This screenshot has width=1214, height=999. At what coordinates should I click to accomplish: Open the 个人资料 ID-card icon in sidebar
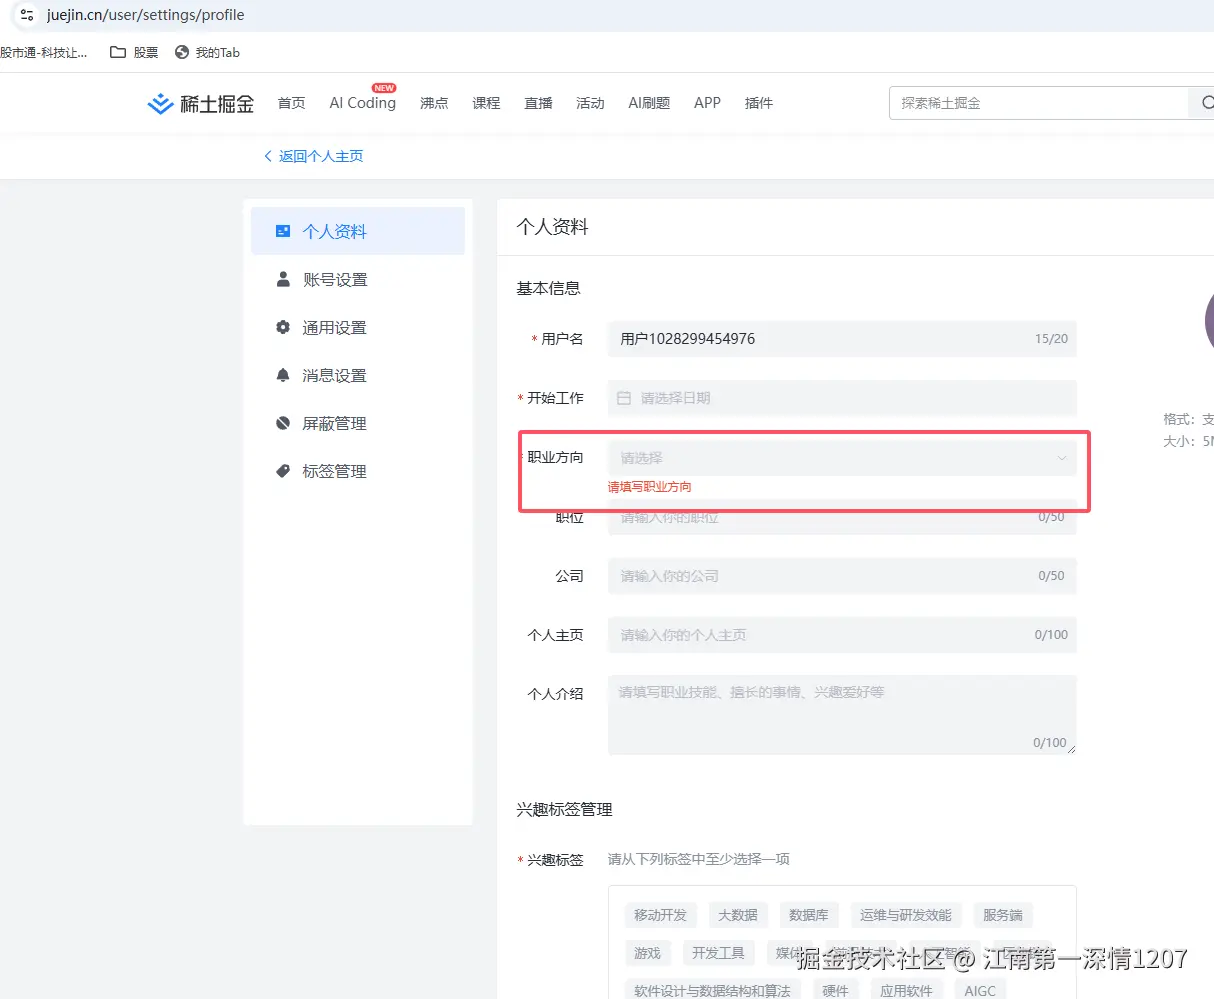pyautogui.click(x=284, y=230)
